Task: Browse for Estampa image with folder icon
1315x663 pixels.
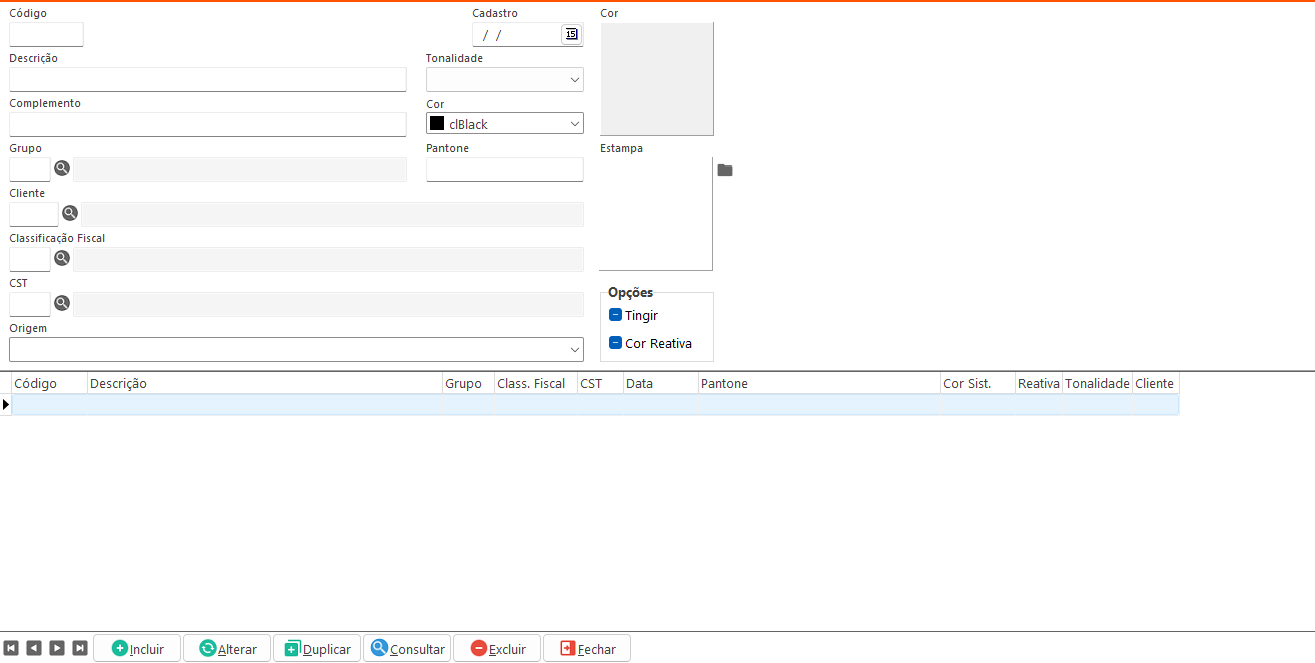Action: click(725, 171)
